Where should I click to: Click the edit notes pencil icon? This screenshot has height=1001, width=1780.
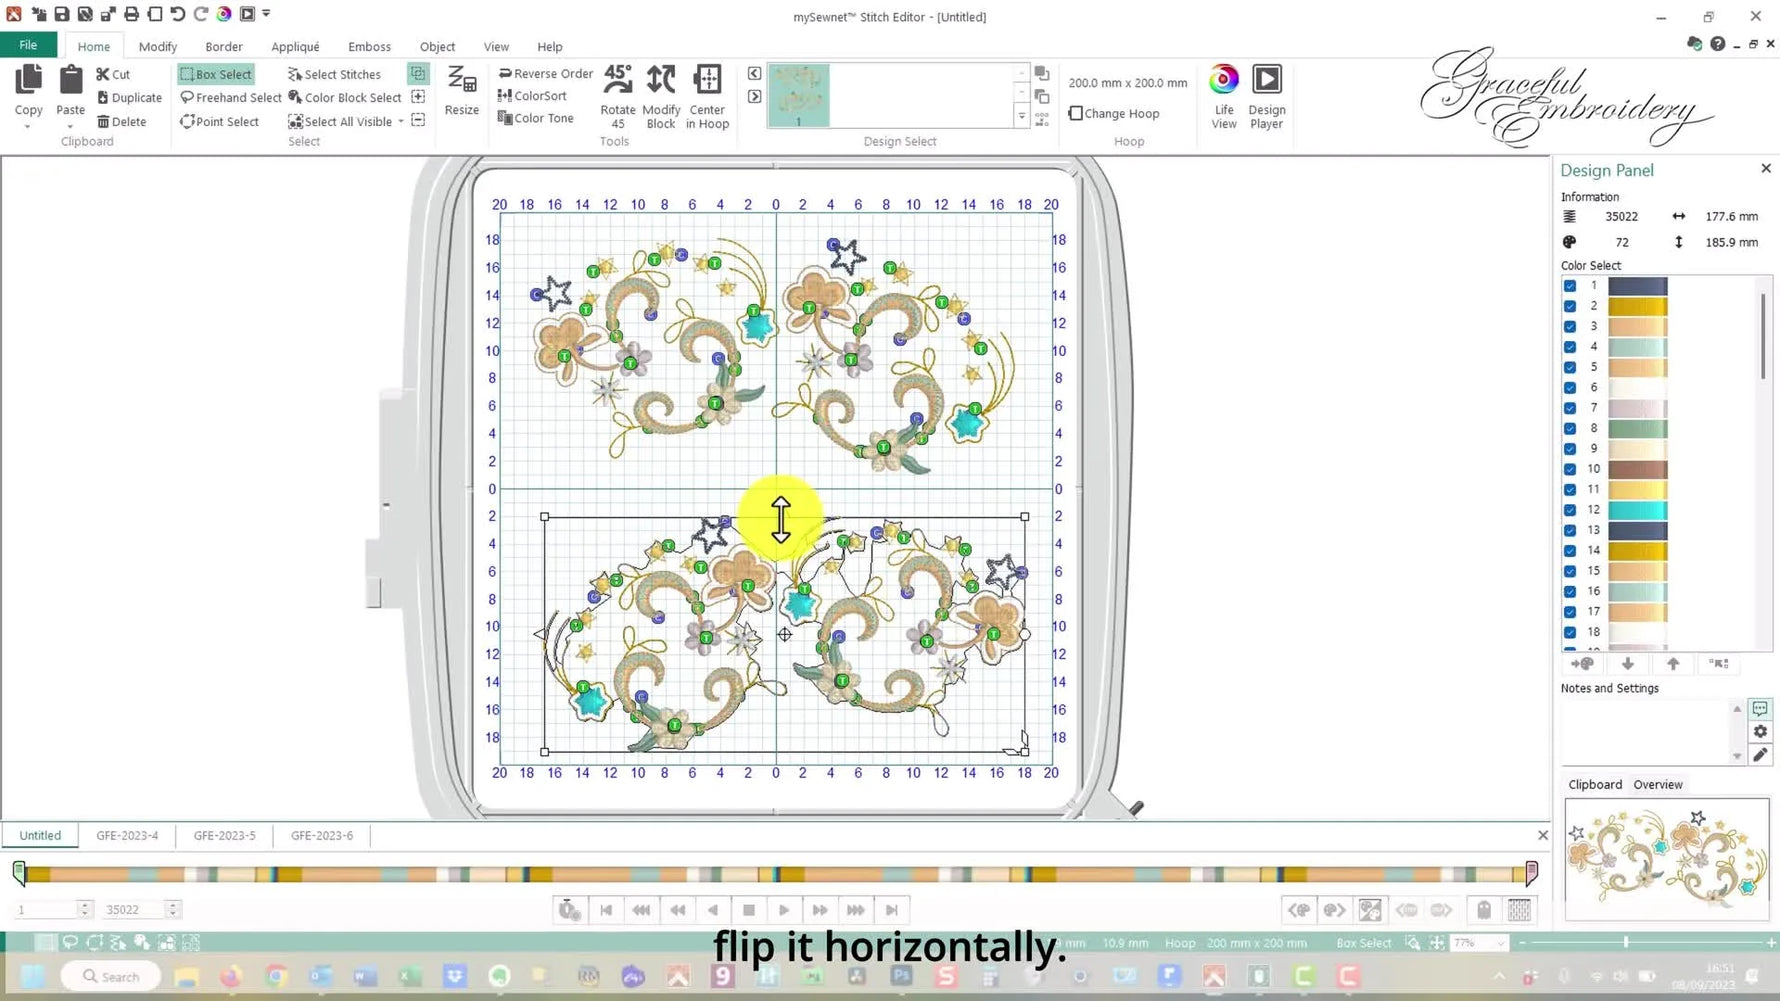click(1760, 755)
